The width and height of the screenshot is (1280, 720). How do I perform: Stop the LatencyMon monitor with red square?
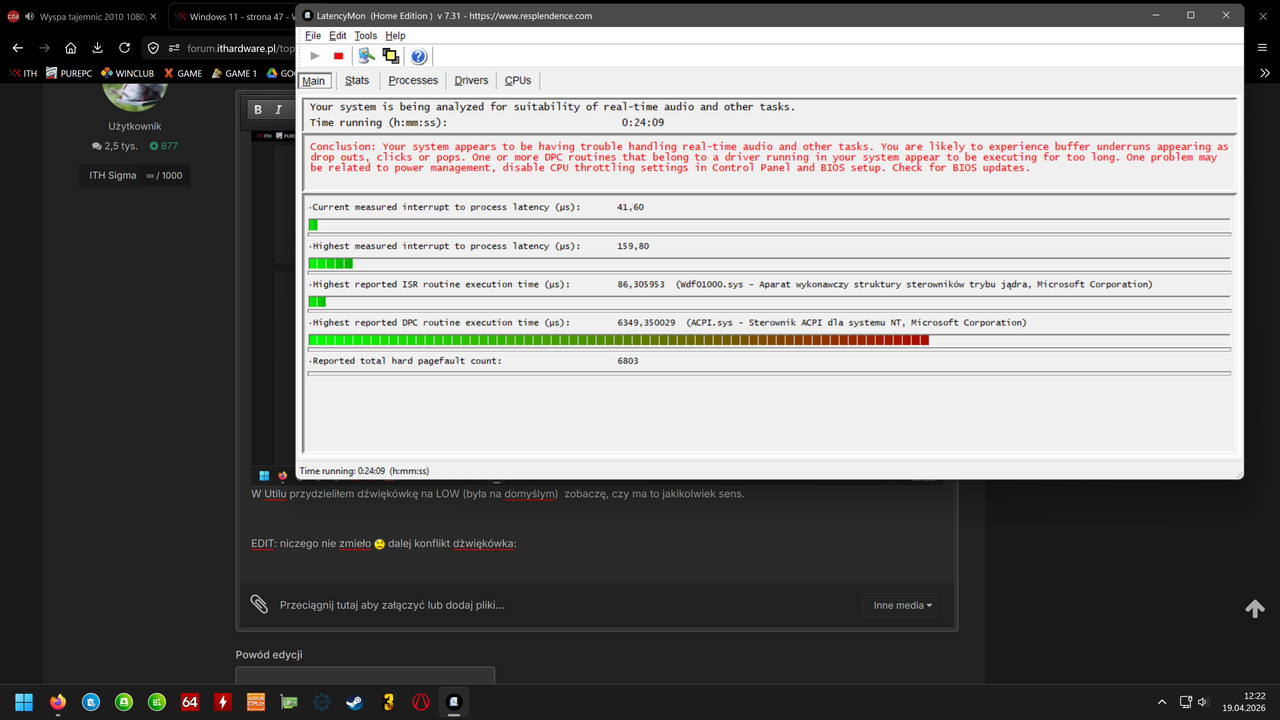point(339,56)
